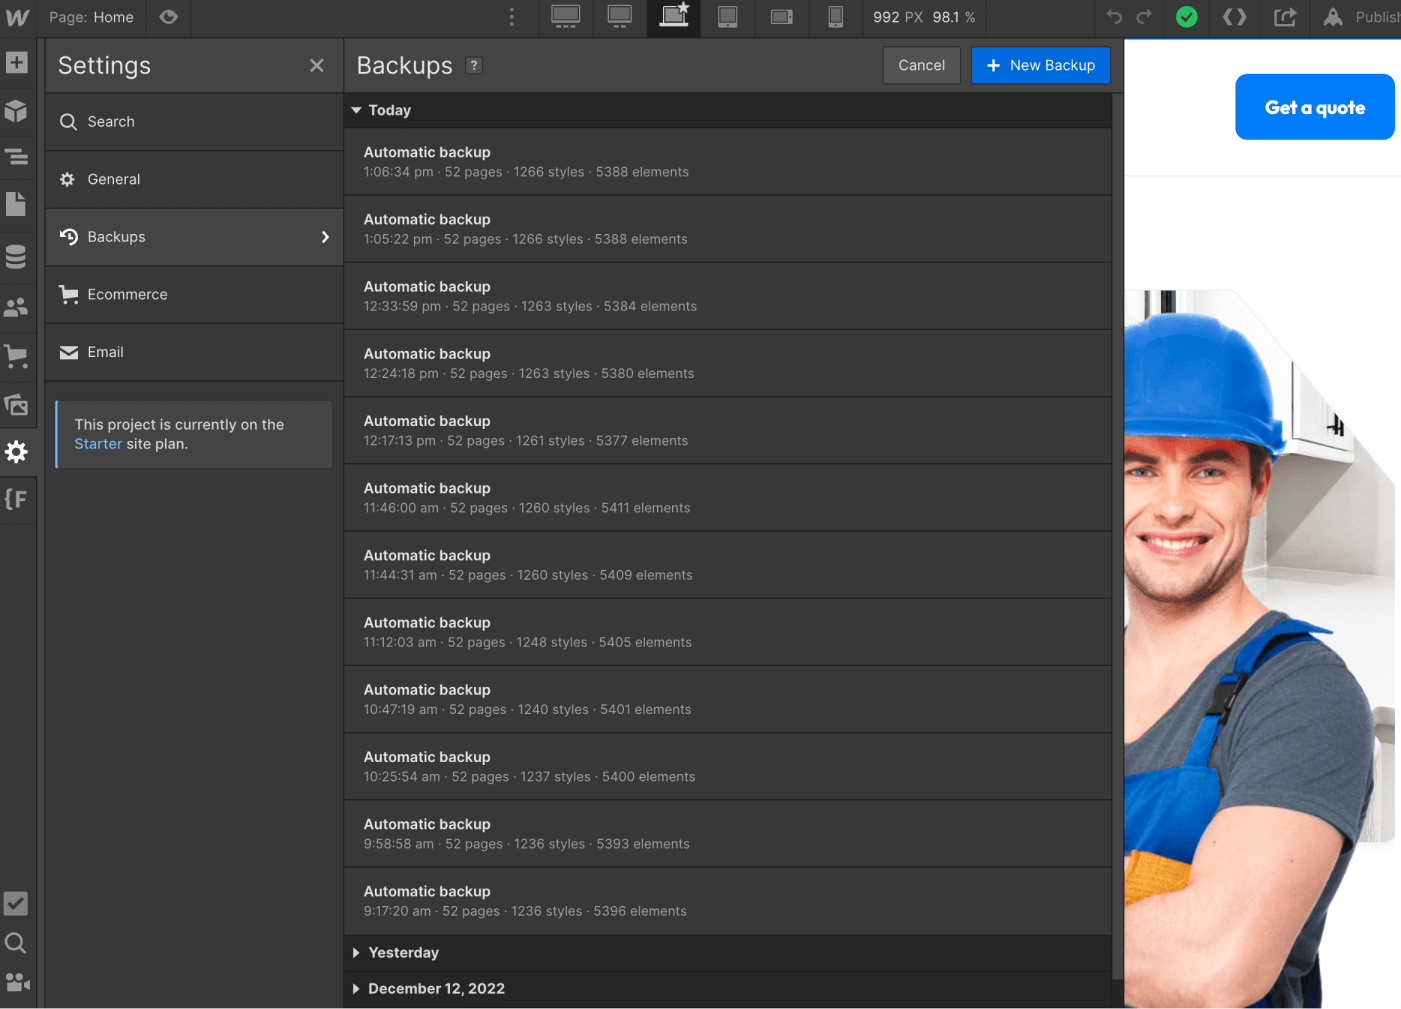Toggle preview mode with the eye icon
1401x1009 pixels.
[x=168, y=17]
